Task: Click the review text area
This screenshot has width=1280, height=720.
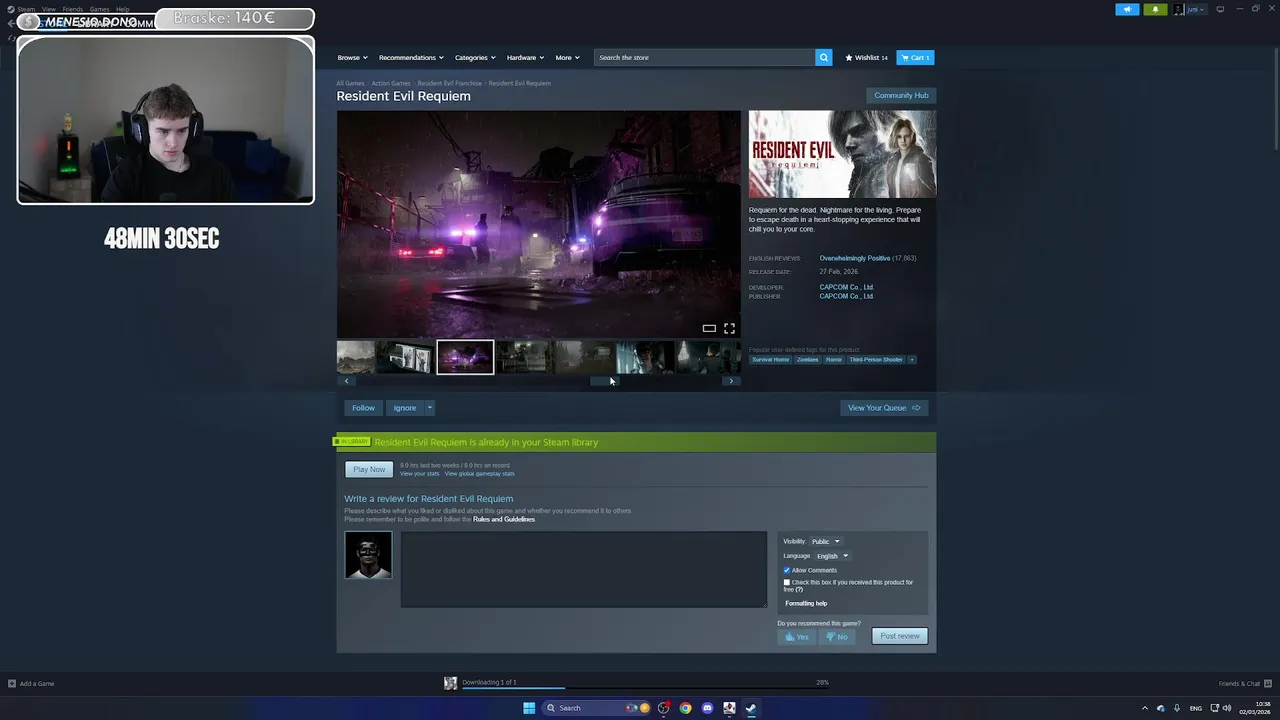Action: click(584, 569)
